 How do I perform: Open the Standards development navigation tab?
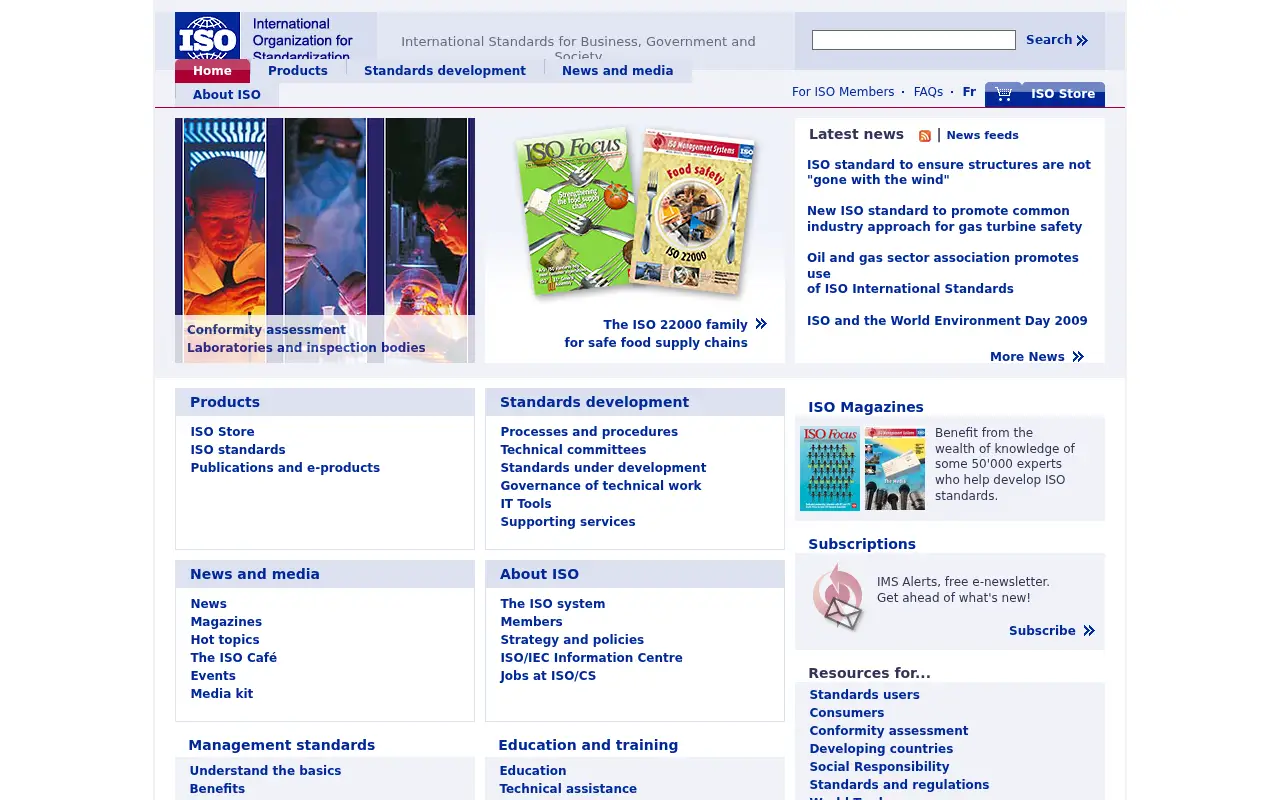coord(445,71)
